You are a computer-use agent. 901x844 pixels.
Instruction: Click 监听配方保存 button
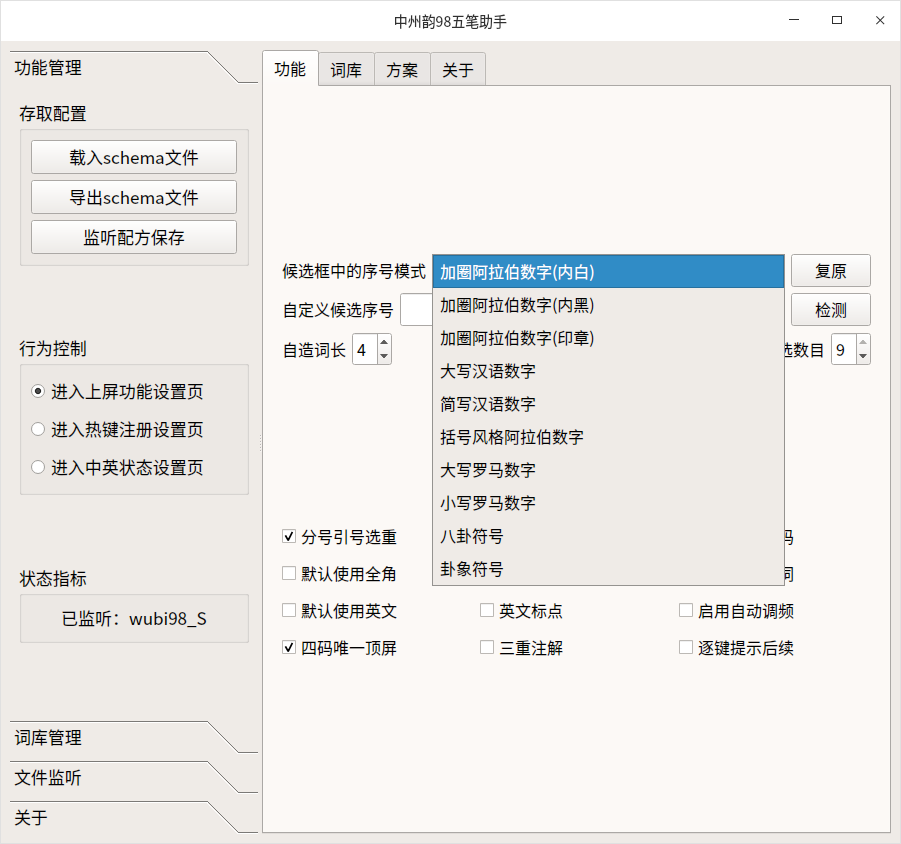pos(133,237)
